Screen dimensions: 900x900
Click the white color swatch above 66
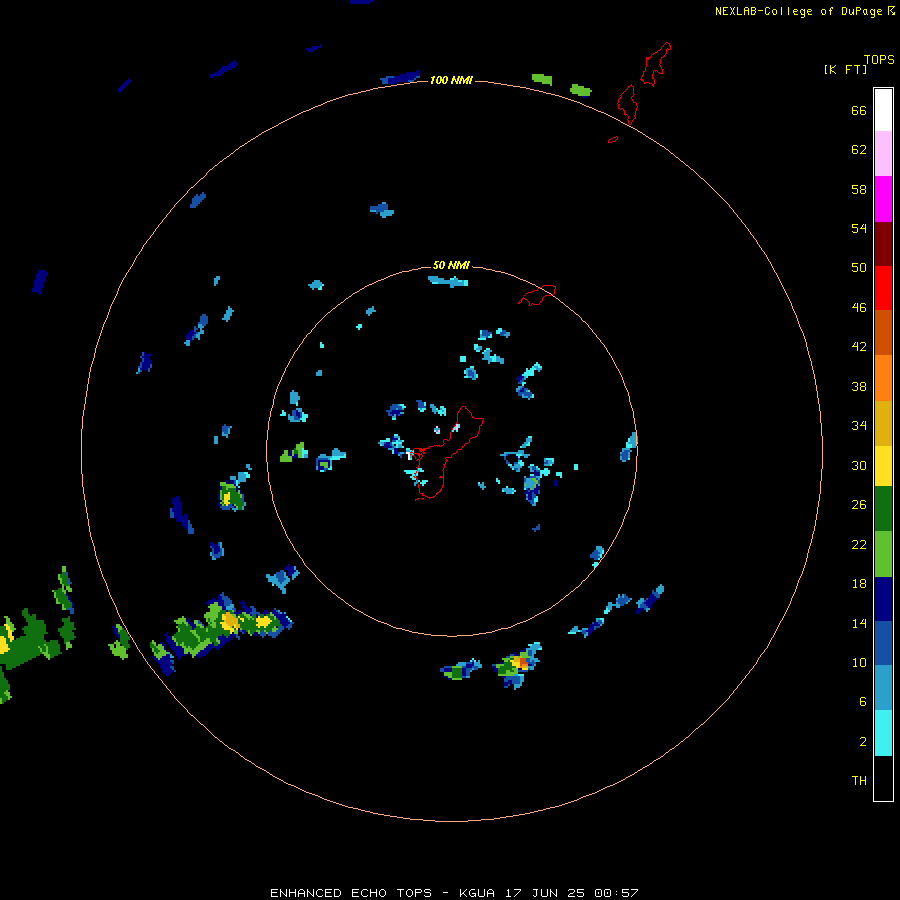[x=883, y=110]
